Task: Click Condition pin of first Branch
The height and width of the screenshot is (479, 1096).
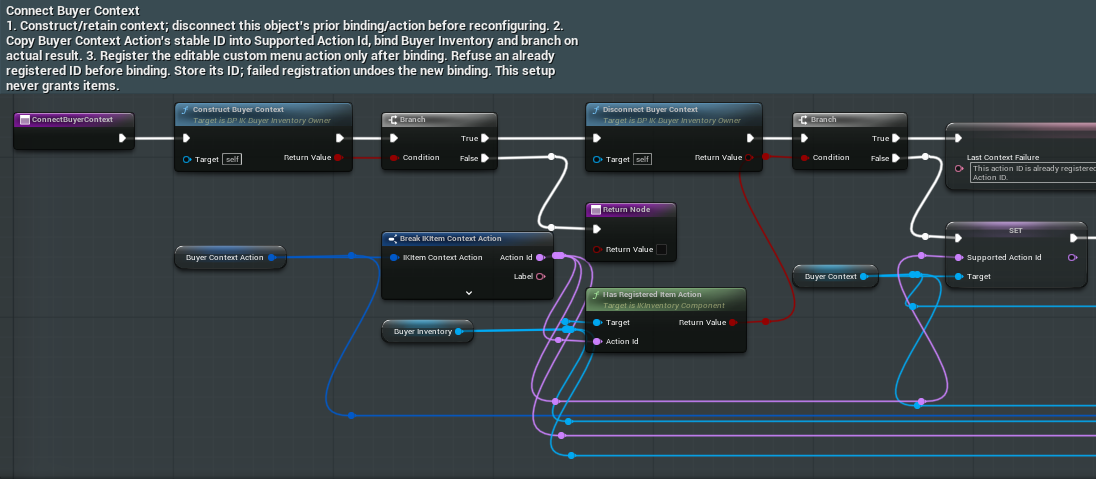Action: [394, 158]
